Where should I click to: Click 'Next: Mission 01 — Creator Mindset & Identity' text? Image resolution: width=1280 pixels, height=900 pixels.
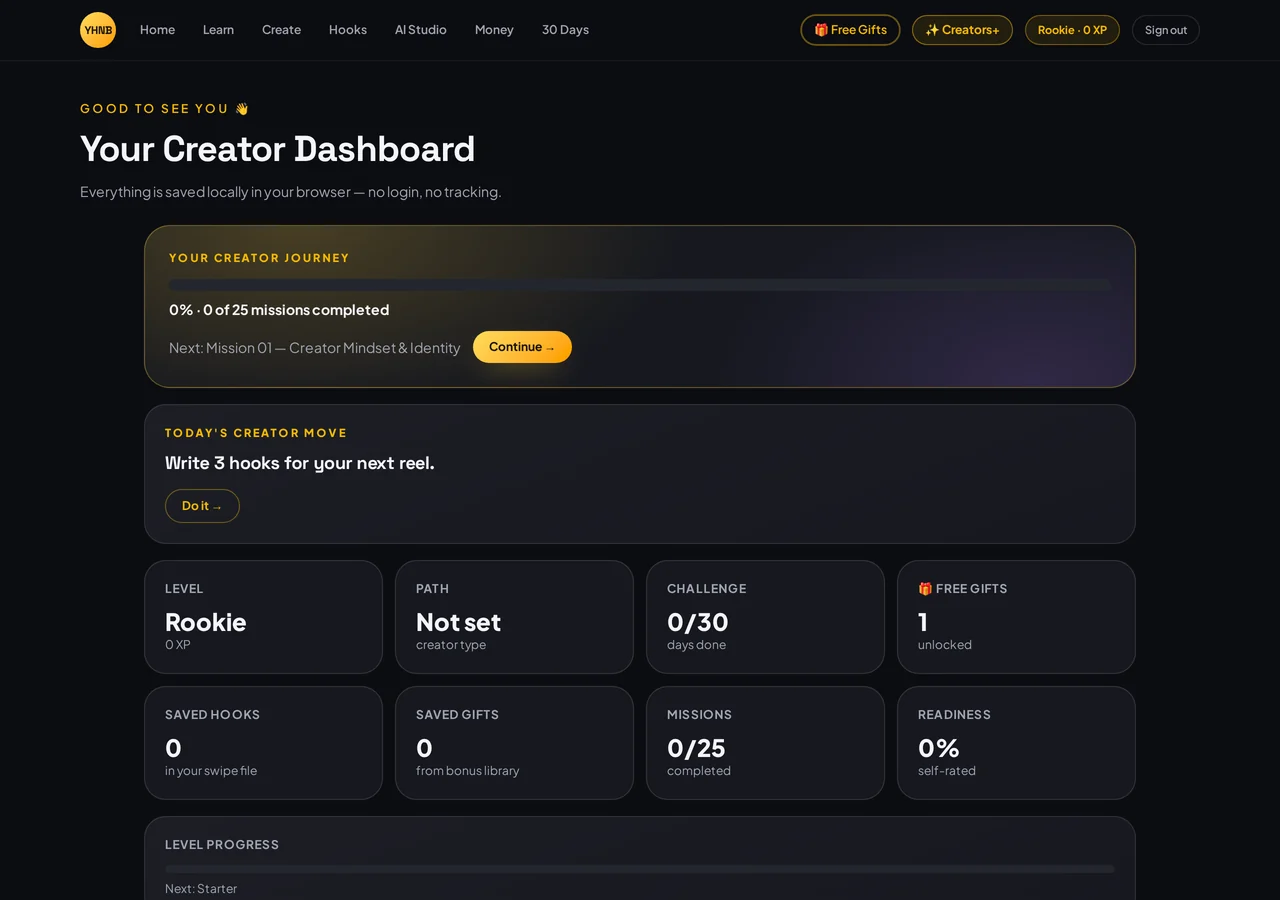click(x=314, y=348)
